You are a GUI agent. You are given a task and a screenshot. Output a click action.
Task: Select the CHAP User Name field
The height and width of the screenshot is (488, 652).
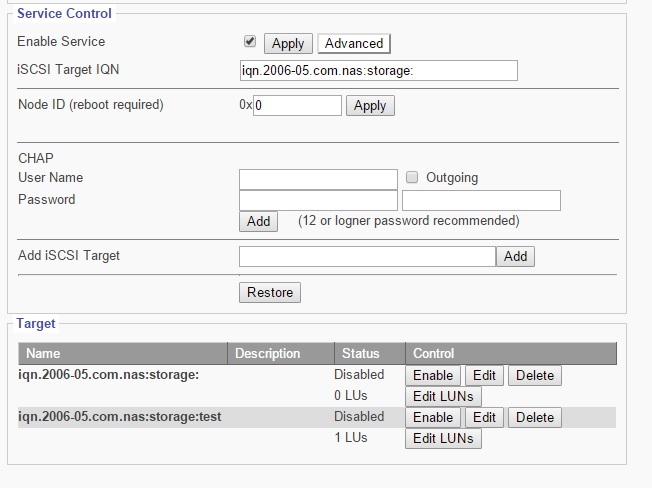click(318, 179)
